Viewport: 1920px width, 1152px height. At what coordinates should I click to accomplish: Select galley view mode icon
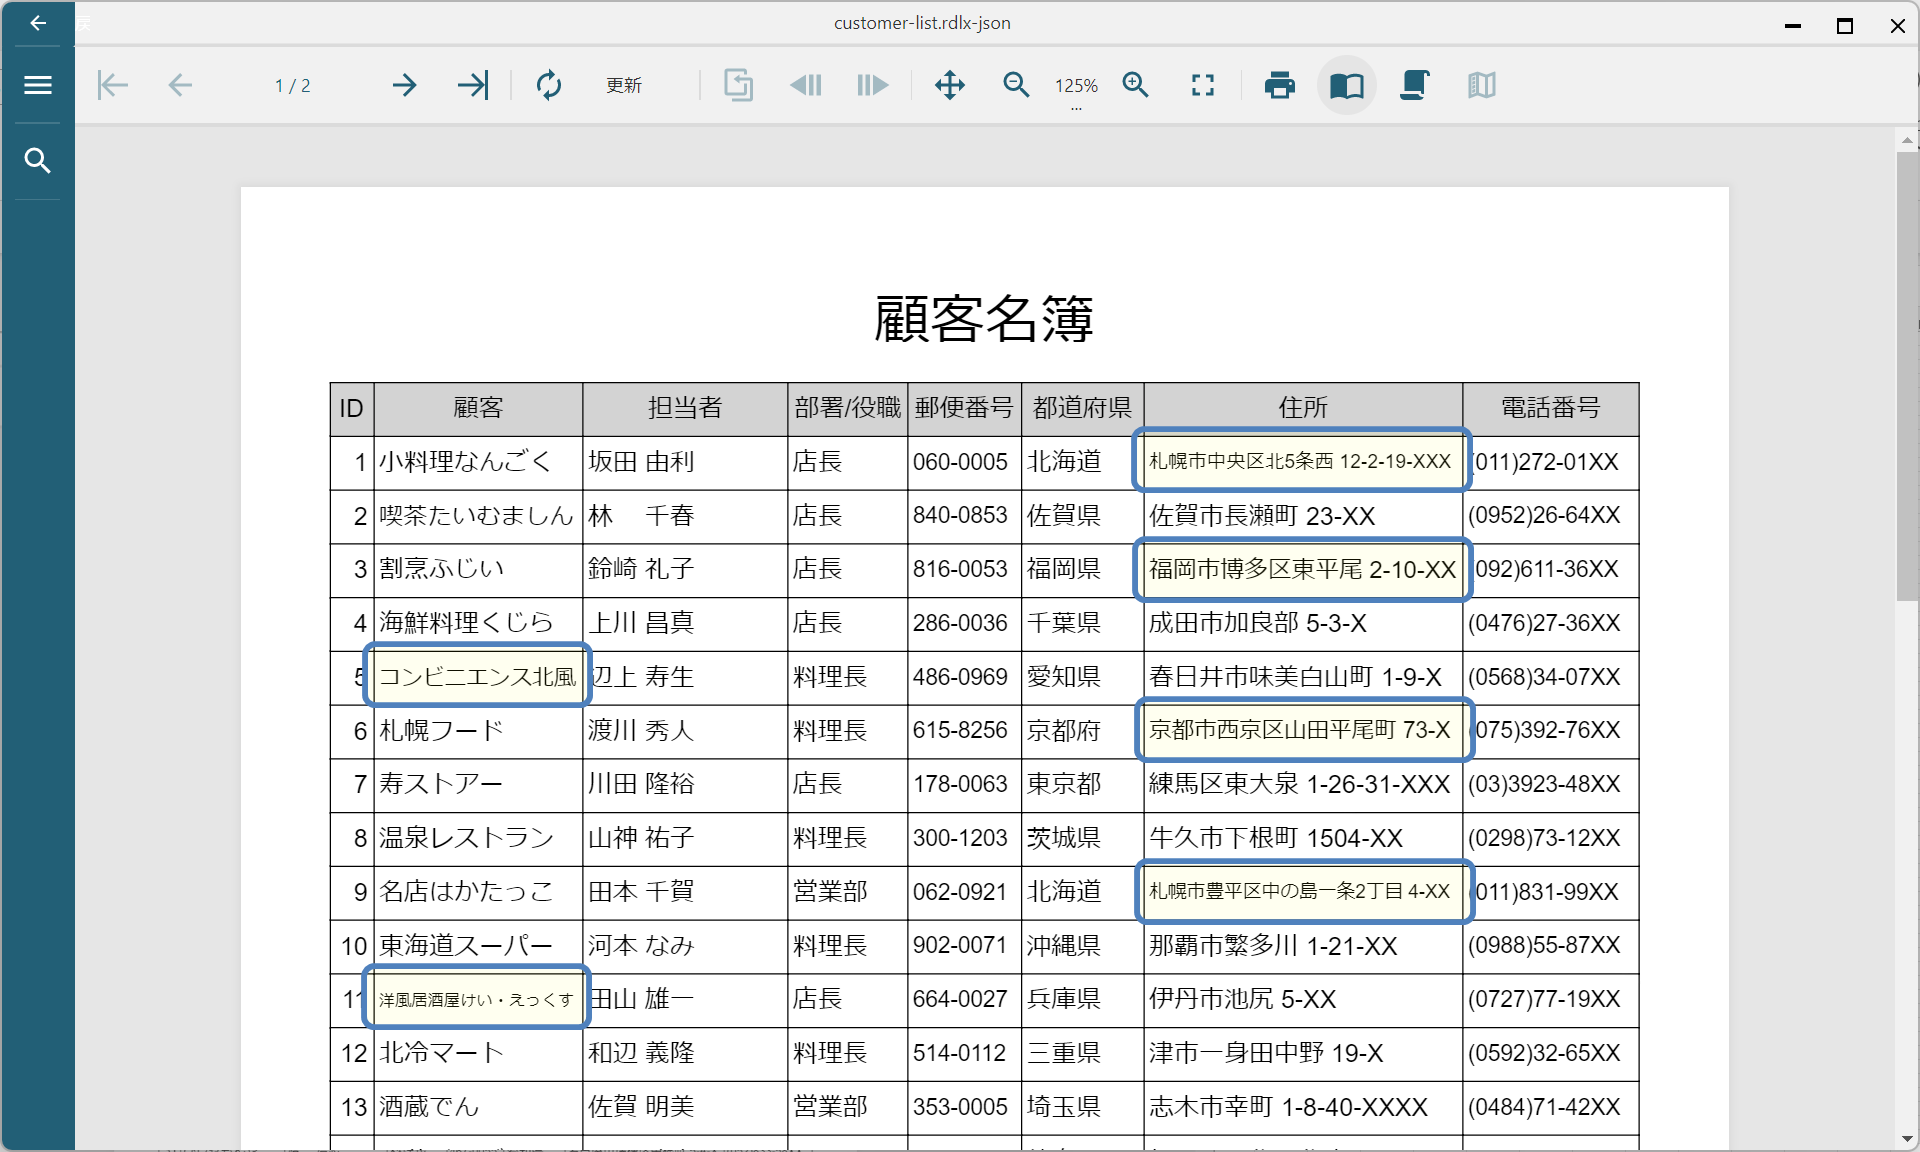point(1482,85)
